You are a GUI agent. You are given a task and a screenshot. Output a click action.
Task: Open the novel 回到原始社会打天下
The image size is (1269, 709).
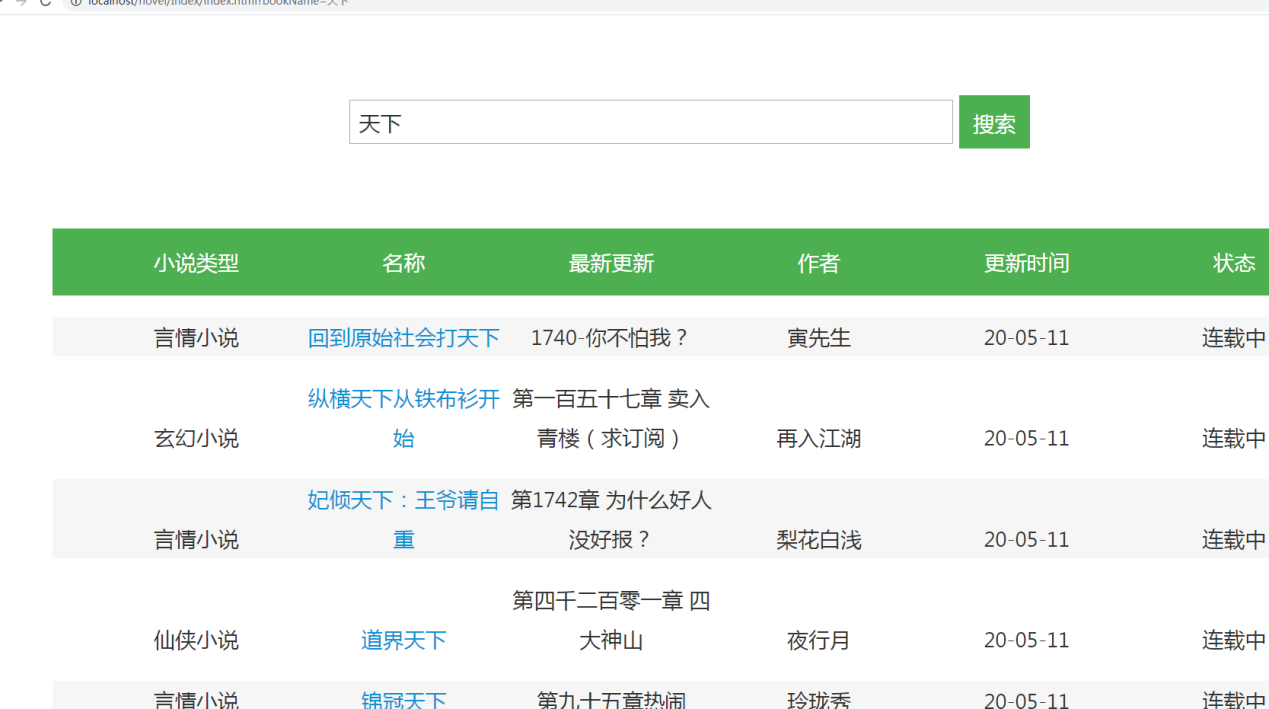click(403, 338)
